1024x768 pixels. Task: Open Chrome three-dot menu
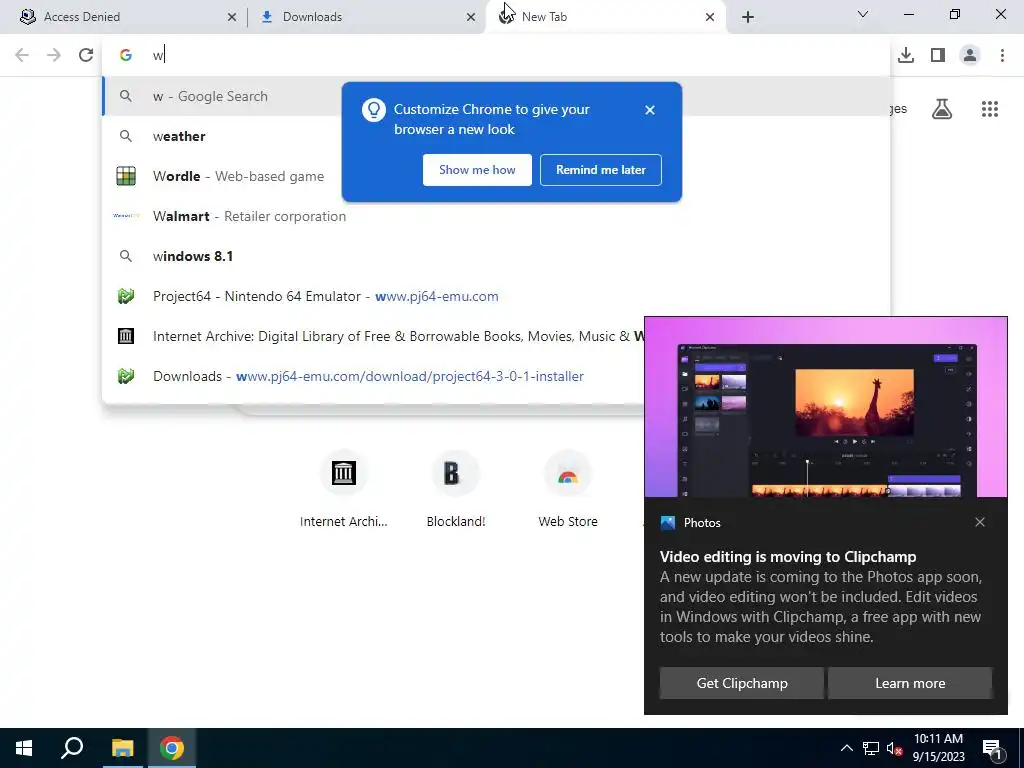click(1002, 55)
